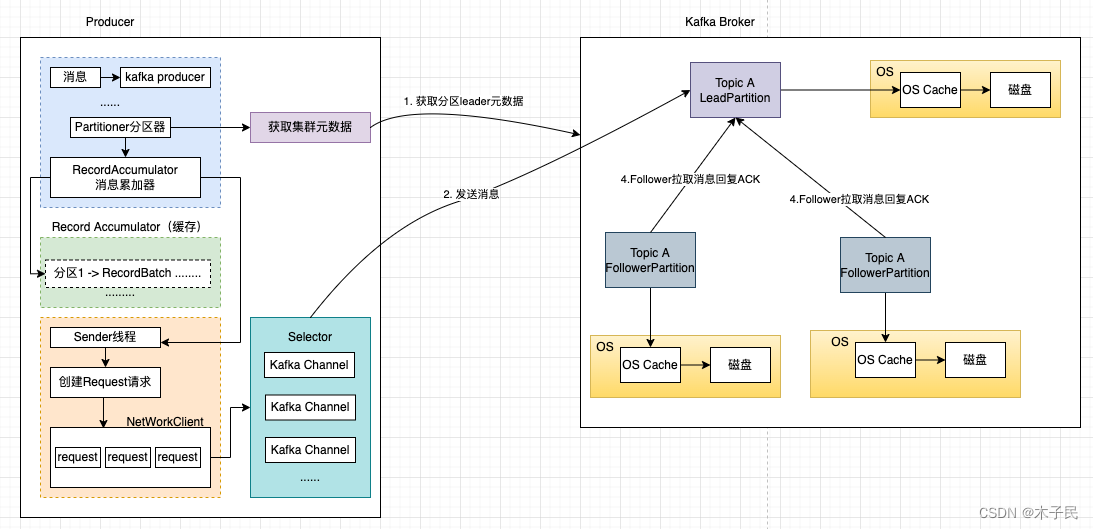Select 磁盘 box in LeadPartition's OS group
1093x529 pixels.
pyautogui.click(x=1021, y=91)
